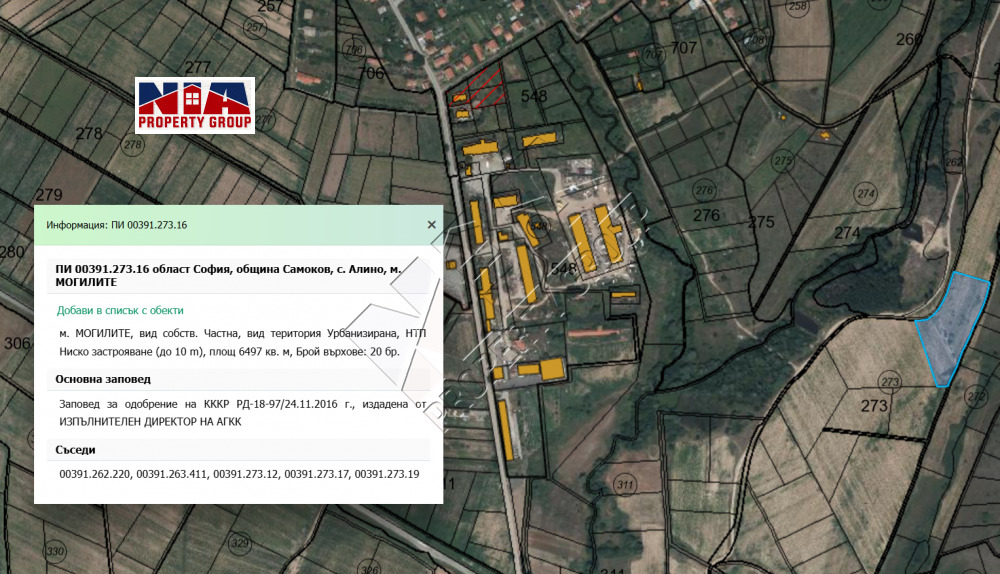Click the 'Съседи' section heading
The width and height of the screenshot is (1000, 574).
(x=75, y=450)
